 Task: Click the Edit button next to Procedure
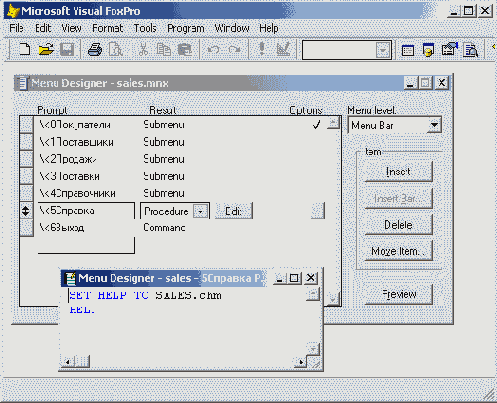(x=234, y=211)
